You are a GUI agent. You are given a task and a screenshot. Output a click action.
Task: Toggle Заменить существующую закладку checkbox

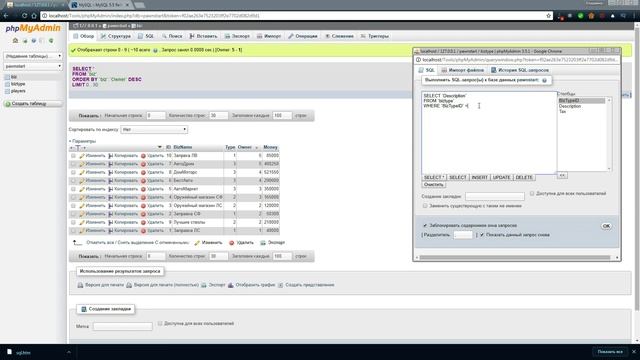425,206
